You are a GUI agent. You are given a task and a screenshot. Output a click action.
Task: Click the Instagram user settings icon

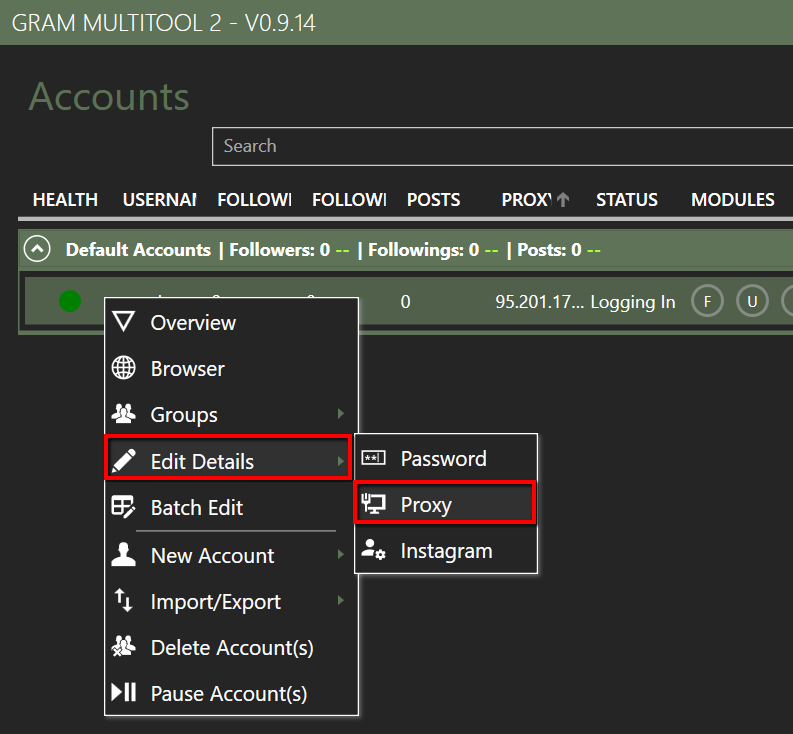[373, 550]
